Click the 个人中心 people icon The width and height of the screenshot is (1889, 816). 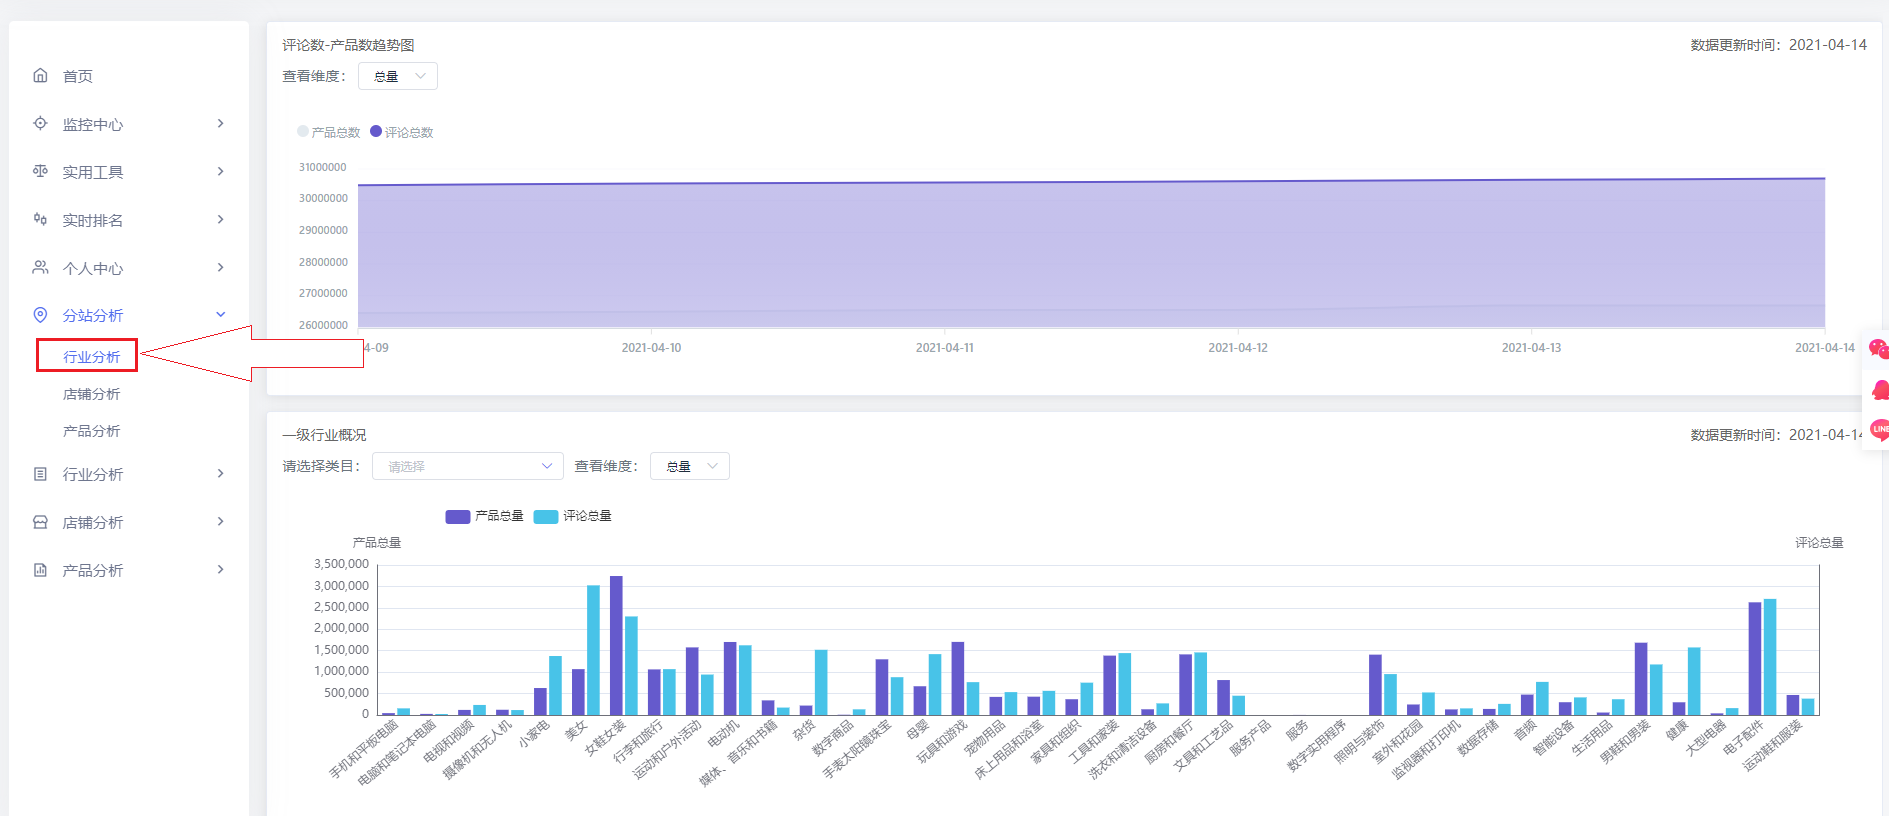(x=40, y=267)
